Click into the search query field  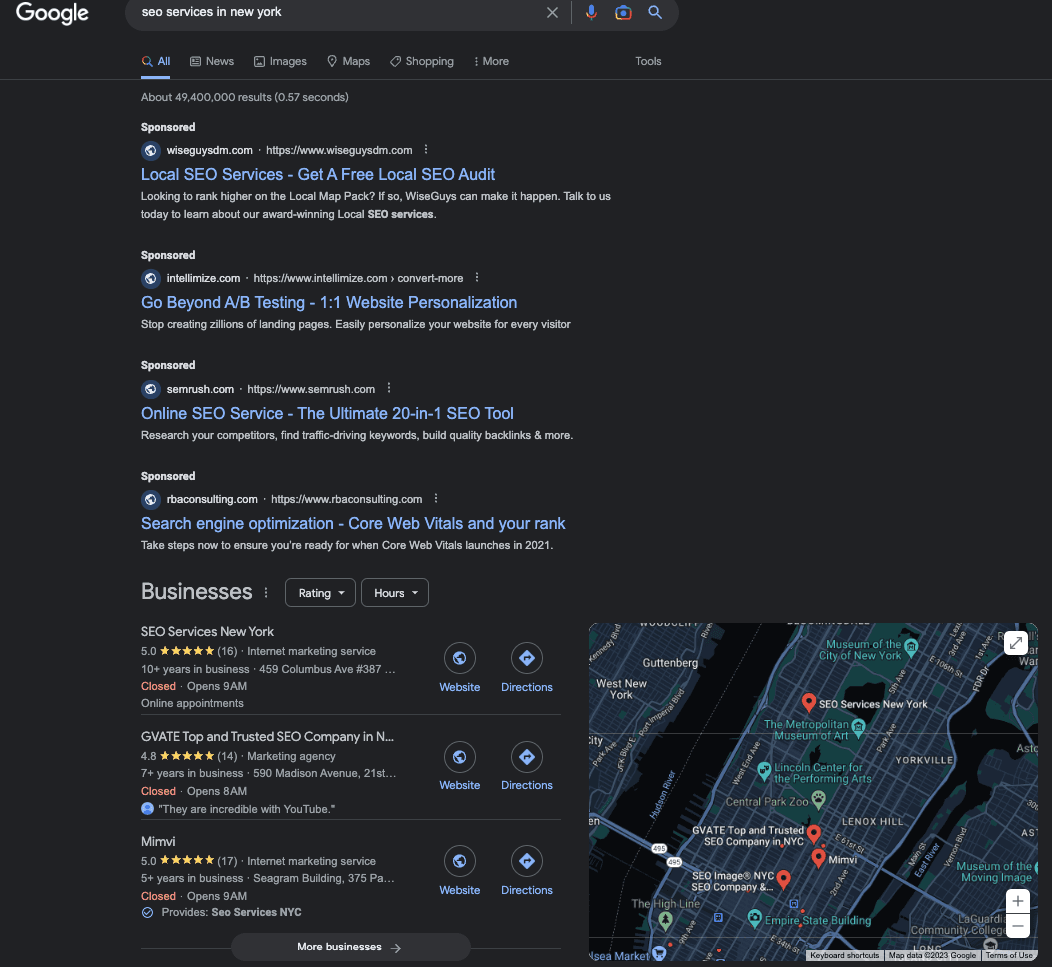point(335,12)
